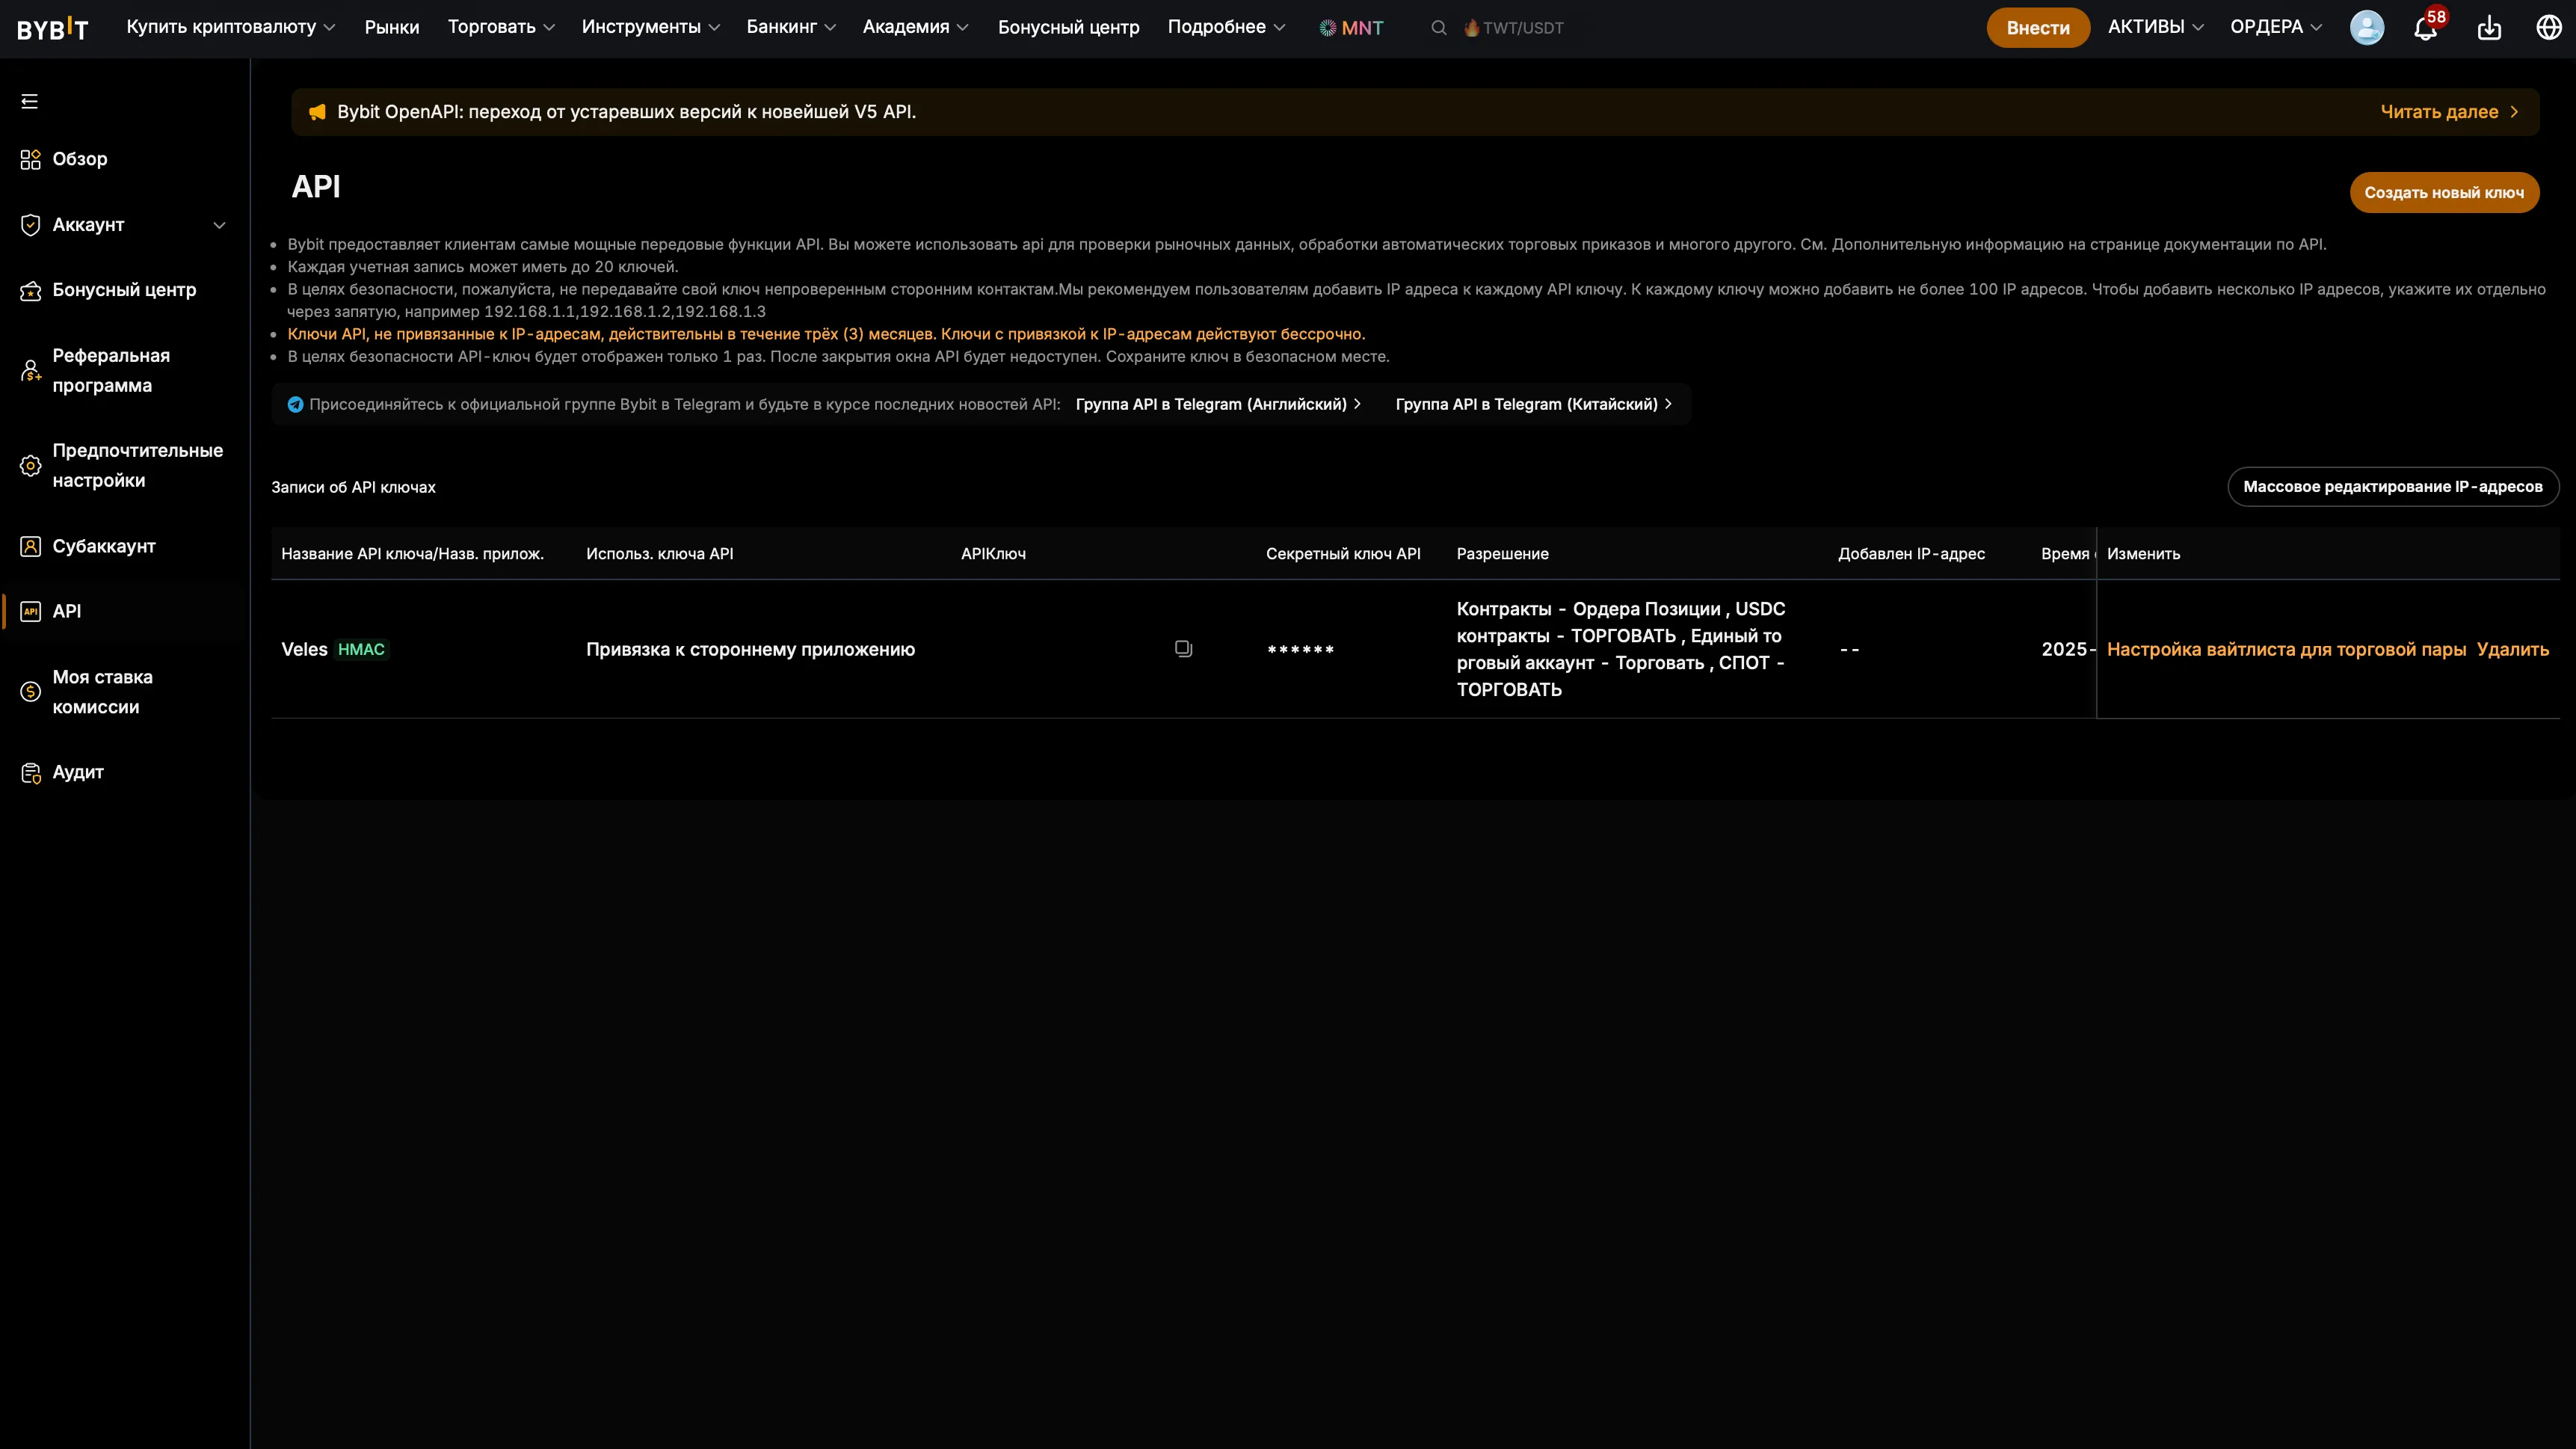Open the profile avatar menu

coord(2367,27)
